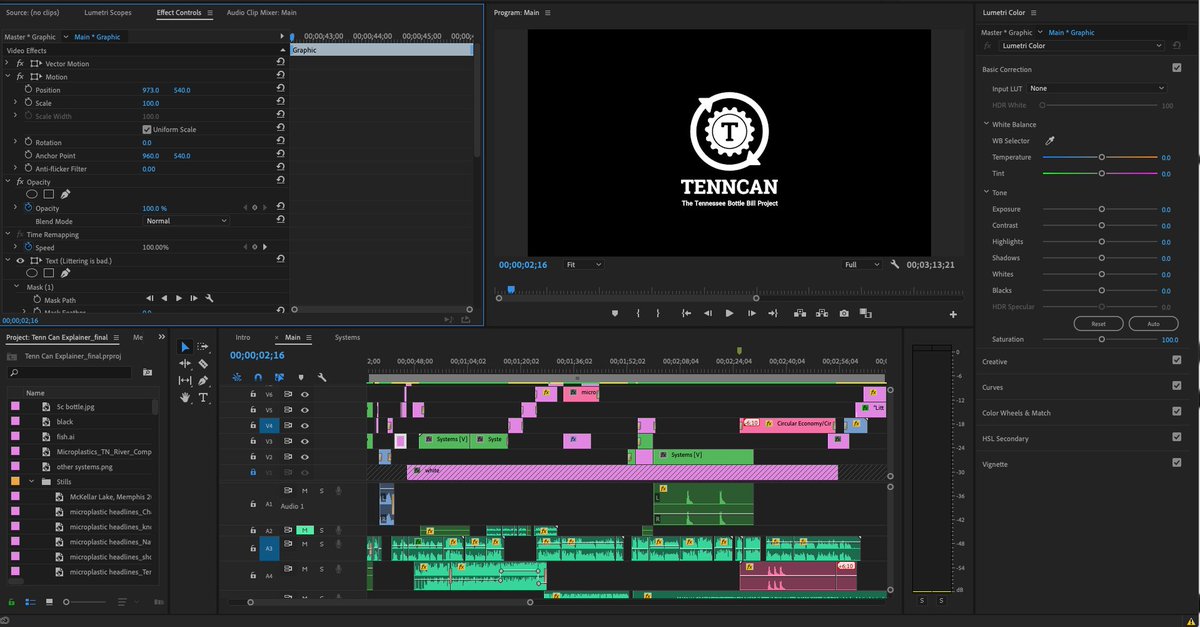Toggle timeline Snap magnet icon
Screen dimensions: 1200x627
(258, 378)
